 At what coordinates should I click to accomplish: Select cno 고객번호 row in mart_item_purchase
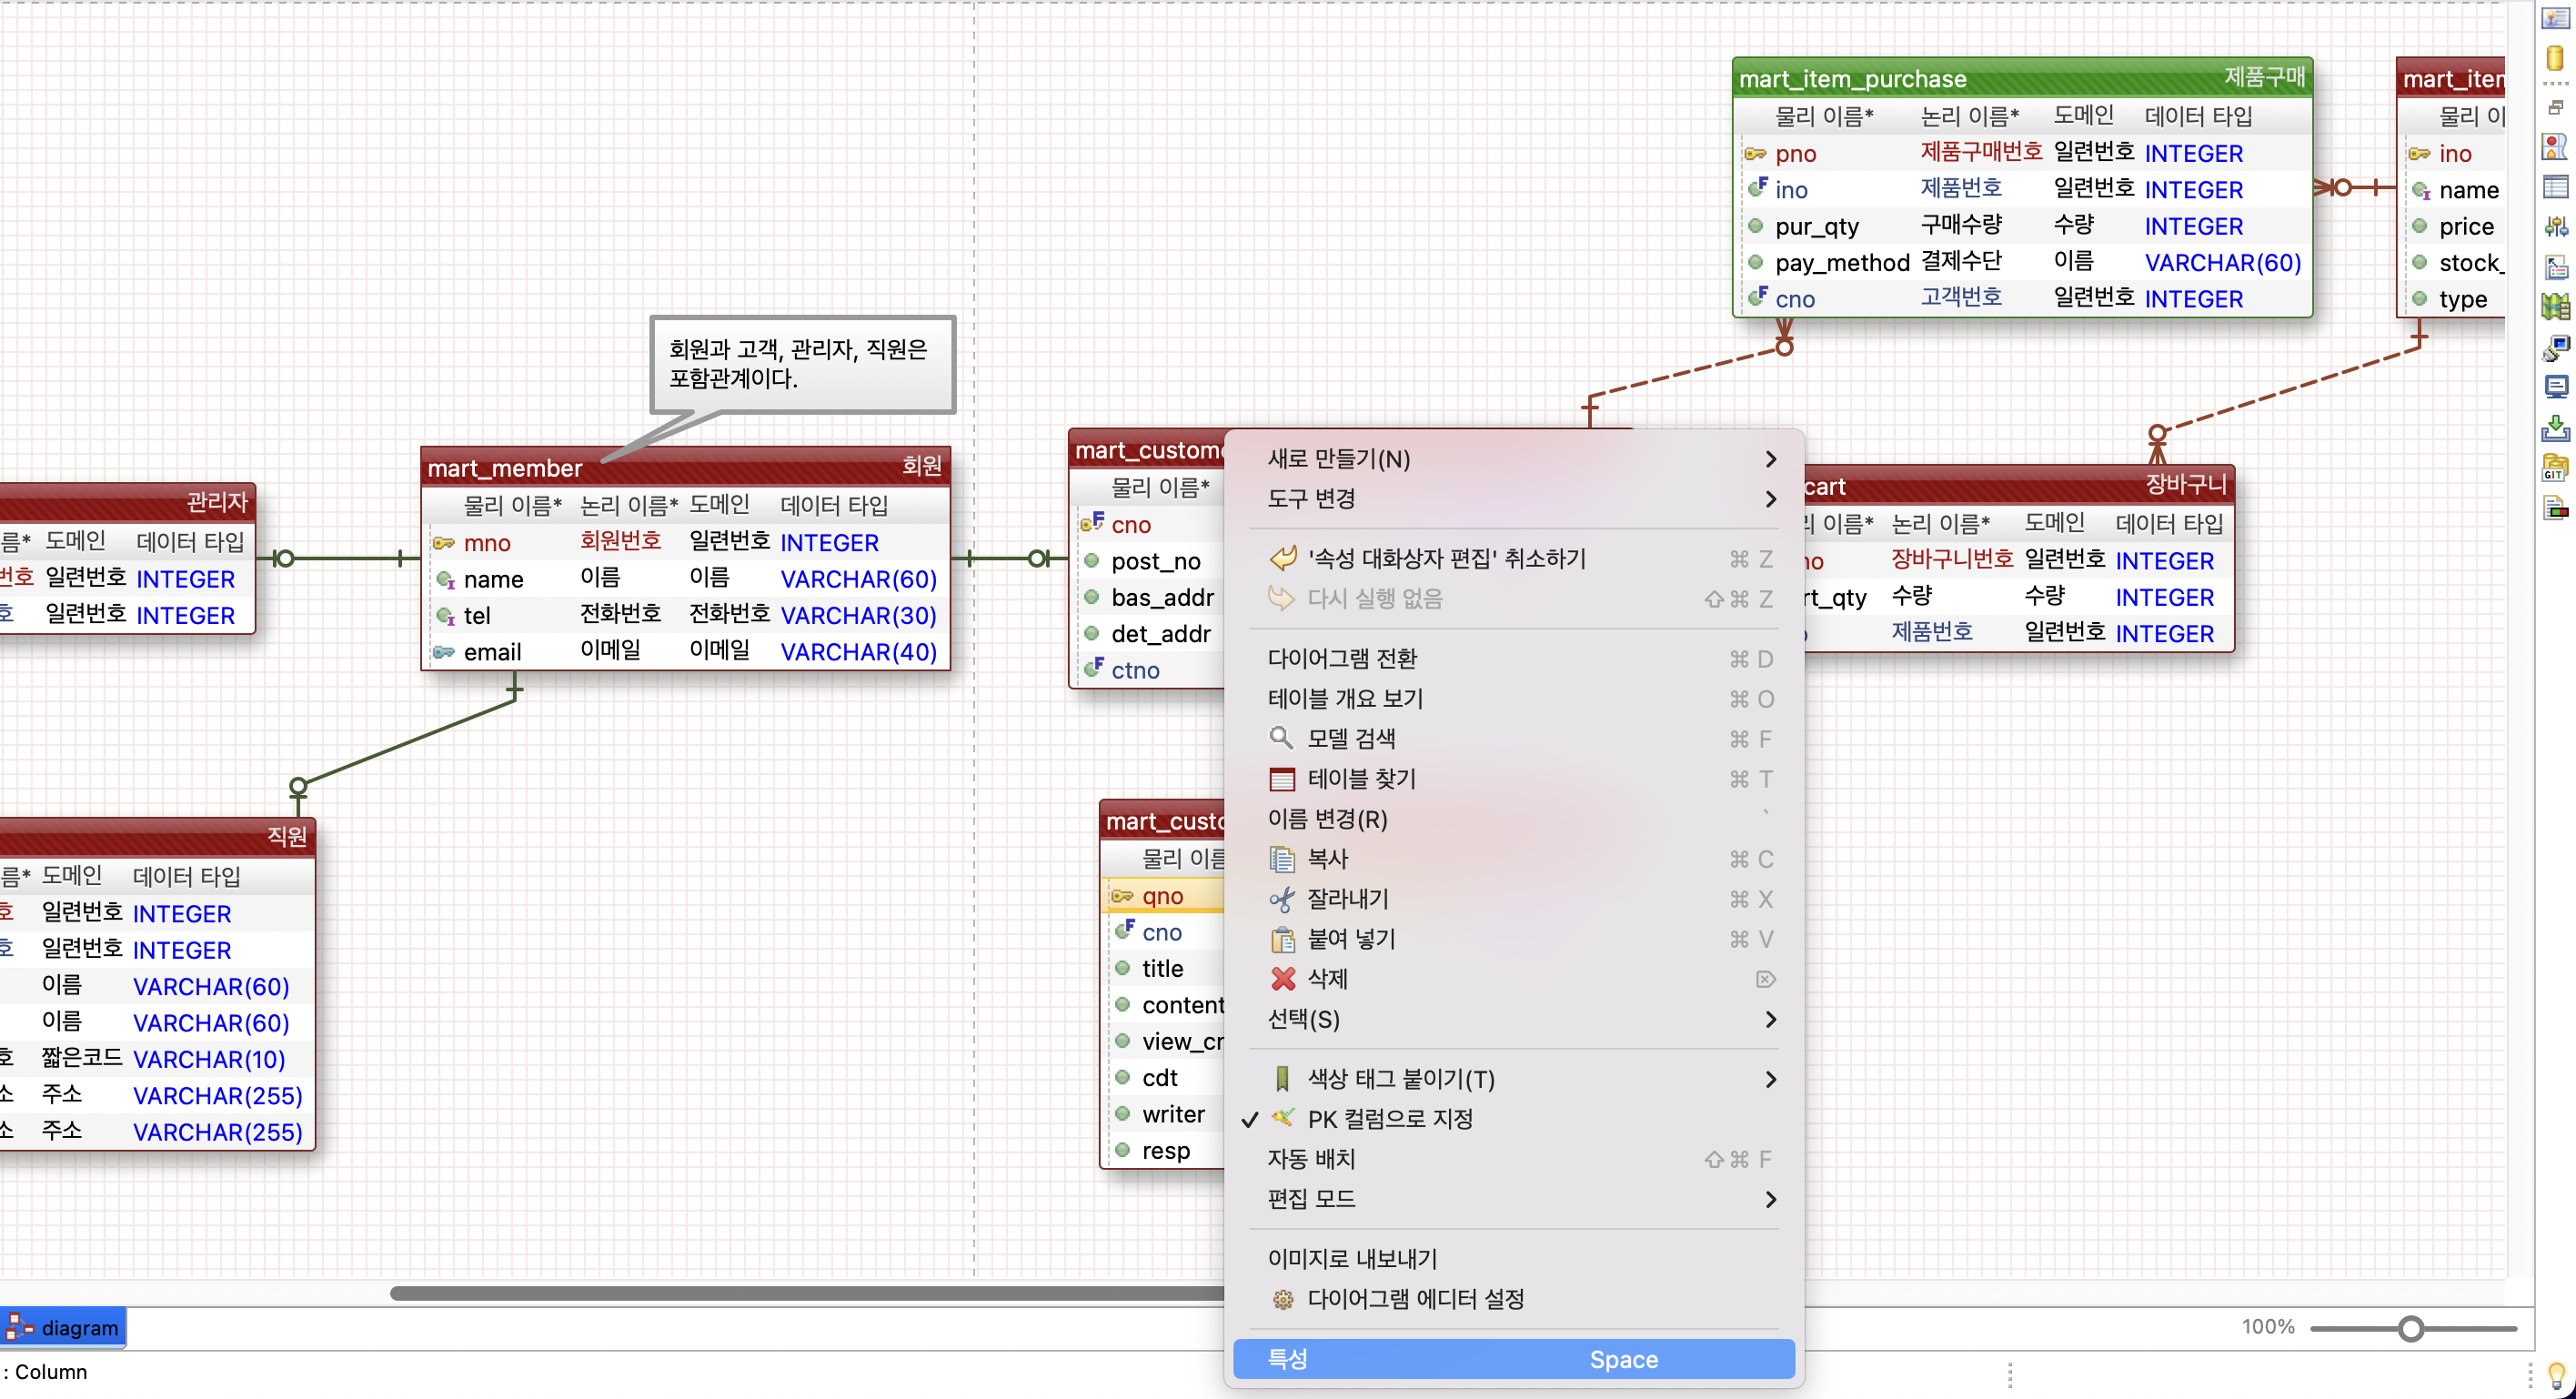tap(2022, 299)
